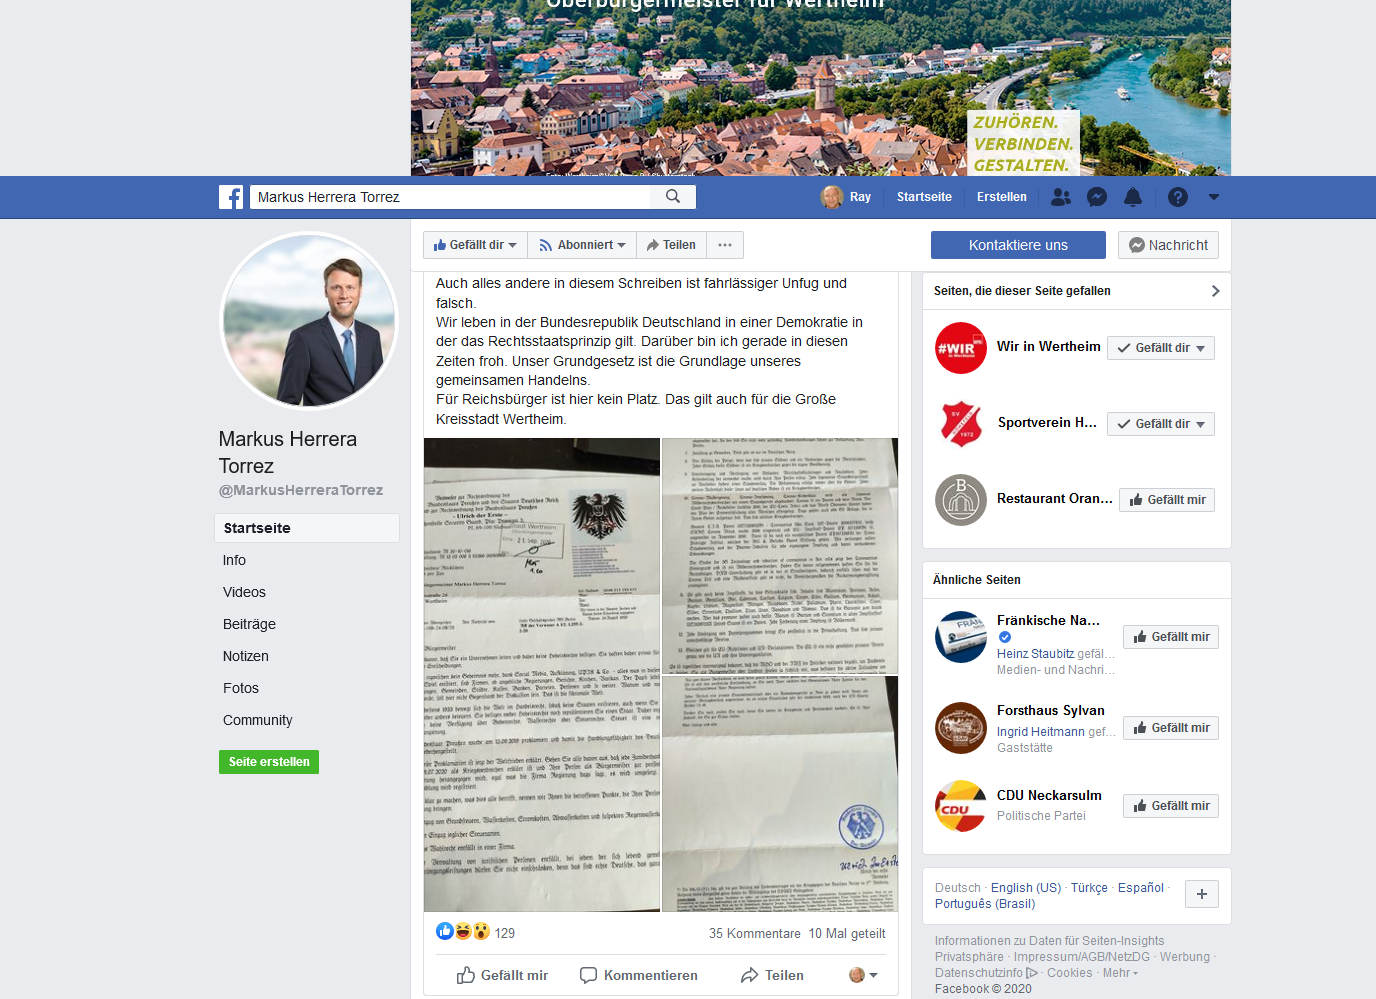The width and height of the screenshot is (1376, 999).
Task: Like the Restaurant Orangerie page
Action: pyautogui.click(x=1166, y=500)
